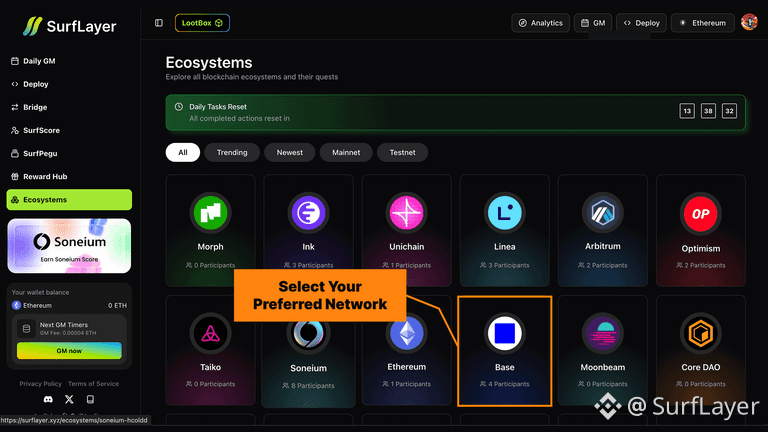Click the Core DAO card name label
Image resolution: width=768 pixels, height=432 pixels.
(x=700, y=367)
